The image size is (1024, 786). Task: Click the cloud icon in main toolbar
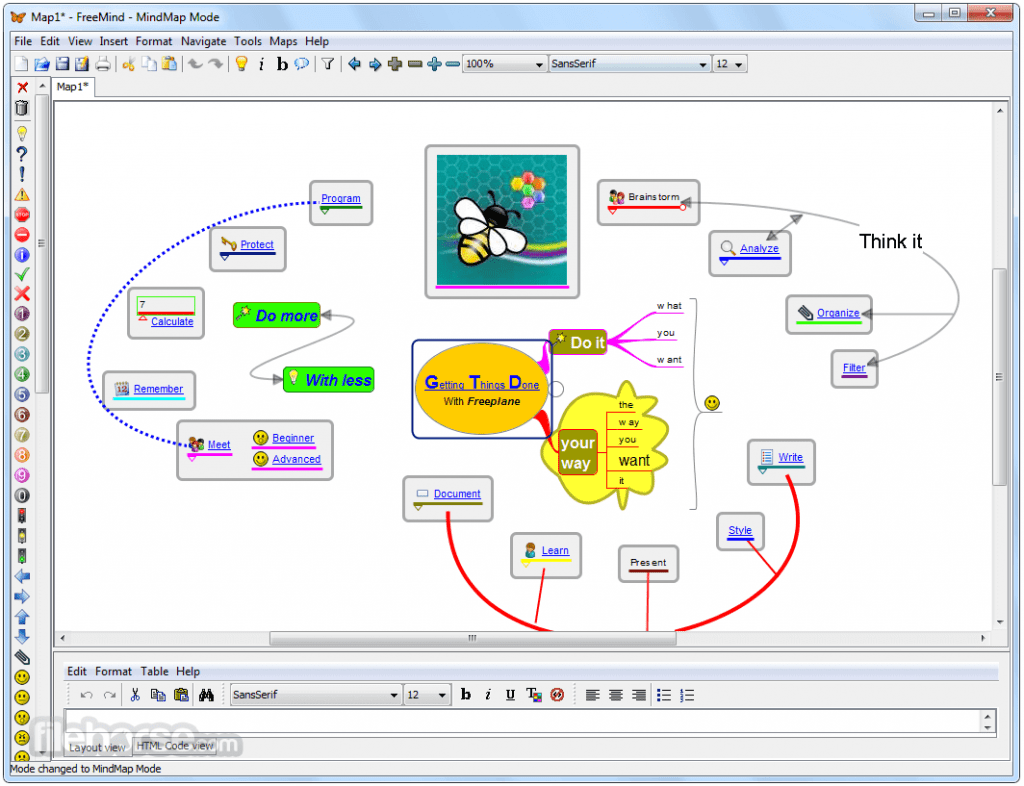tap(302, 64)
